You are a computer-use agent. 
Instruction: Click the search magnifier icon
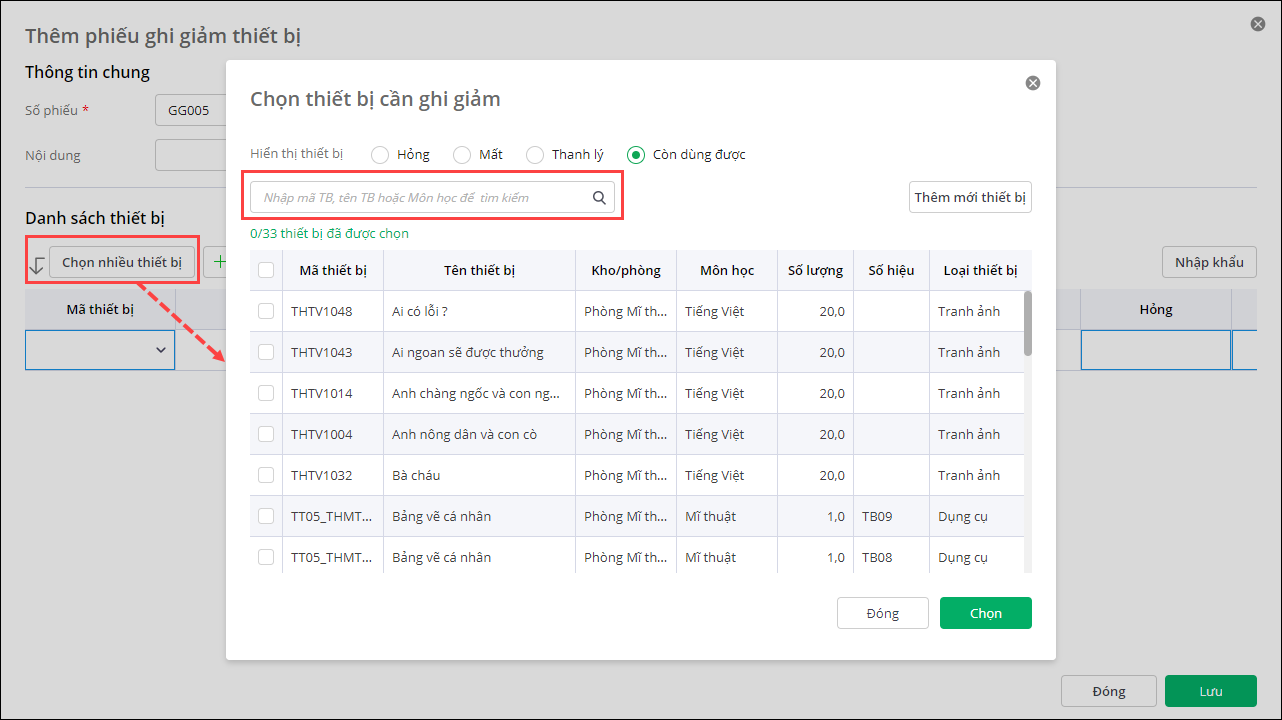599,198
